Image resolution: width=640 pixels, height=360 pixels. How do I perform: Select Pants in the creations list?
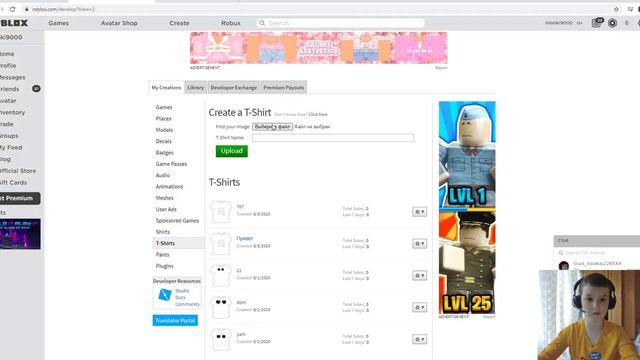point(162,255)
